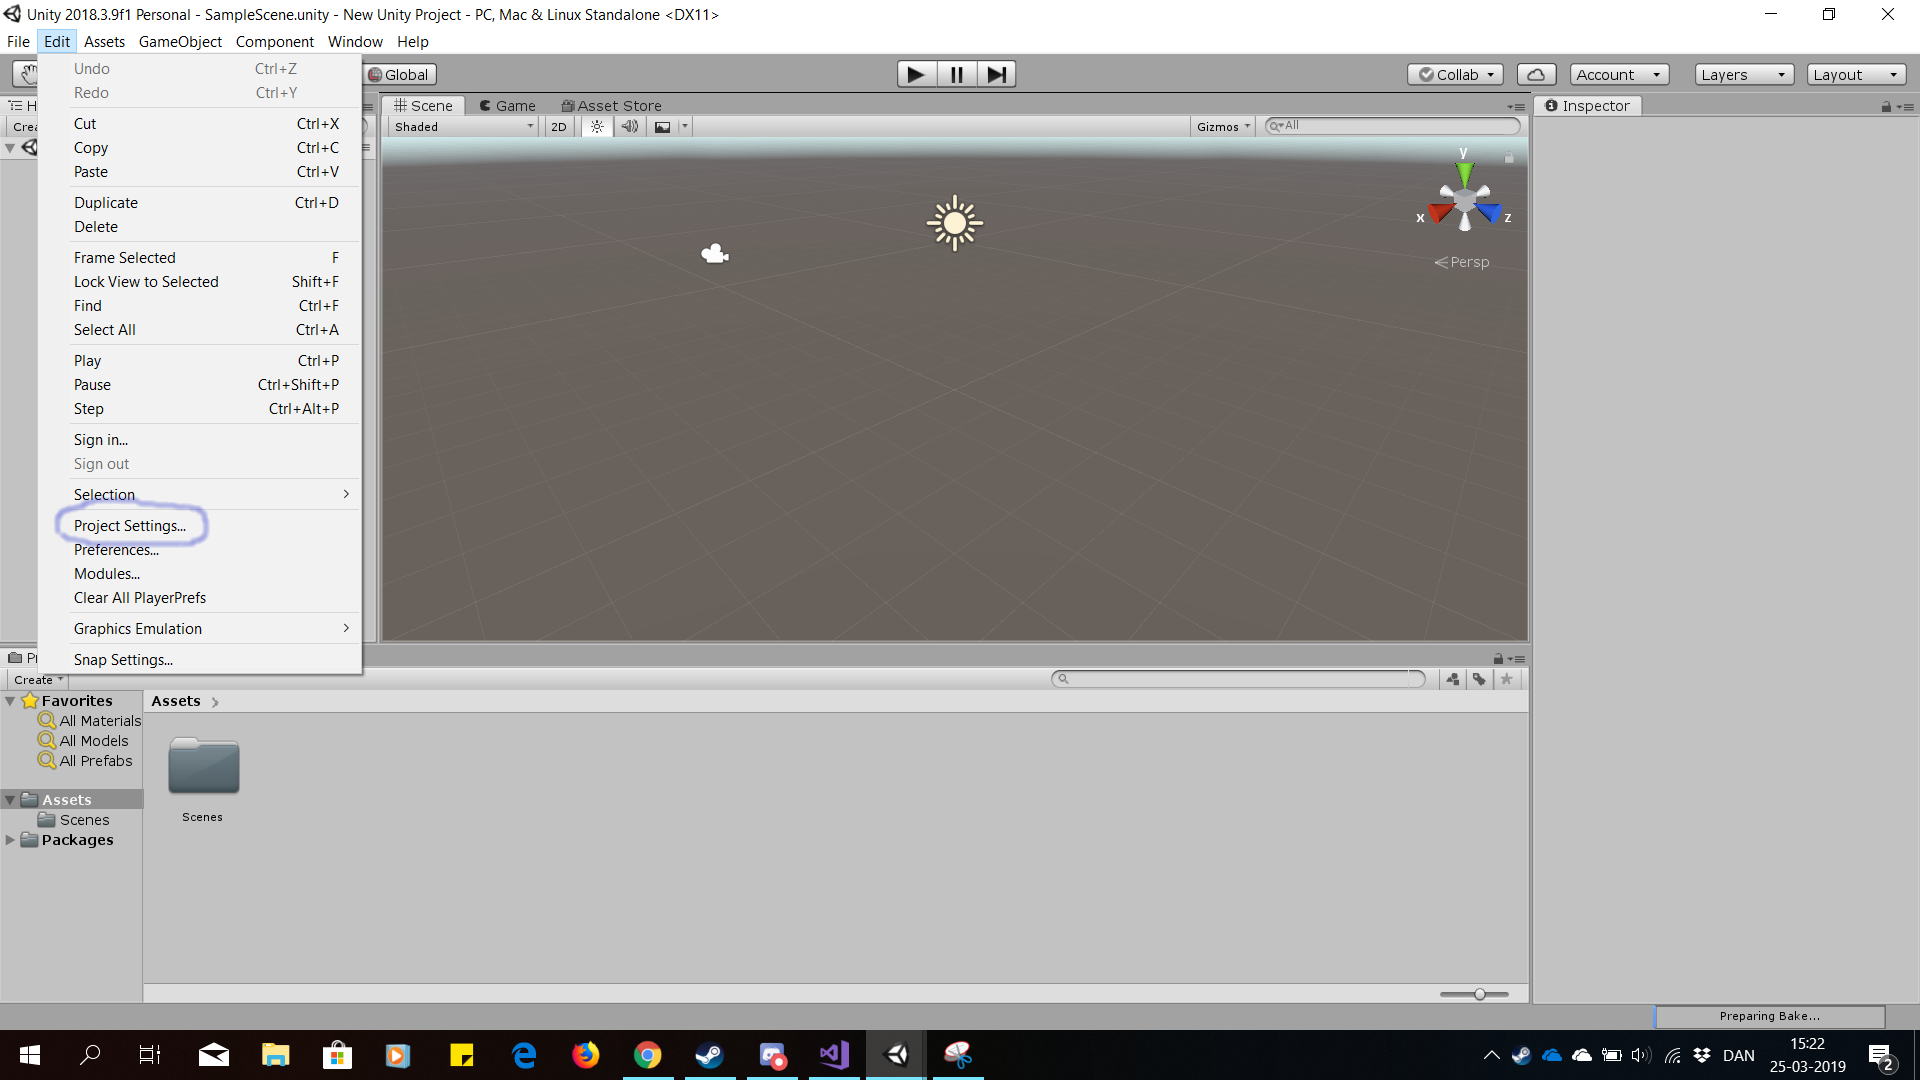Open the Shaded draw mode dropdown

pyautogui.click(x=463, y=127)
